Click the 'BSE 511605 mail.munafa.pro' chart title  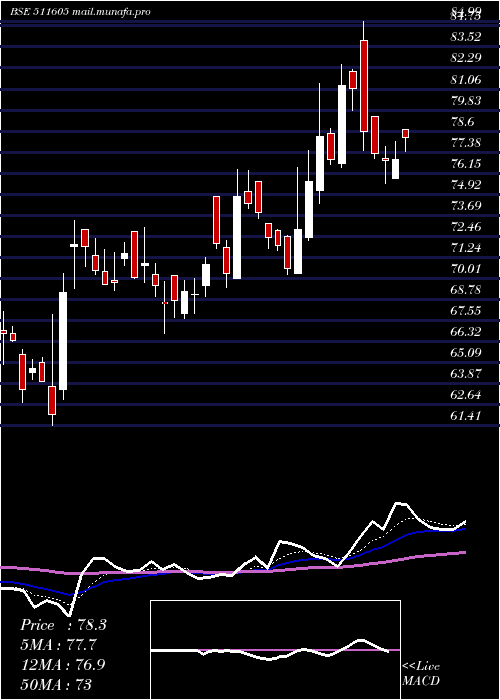tap(80, 12)
